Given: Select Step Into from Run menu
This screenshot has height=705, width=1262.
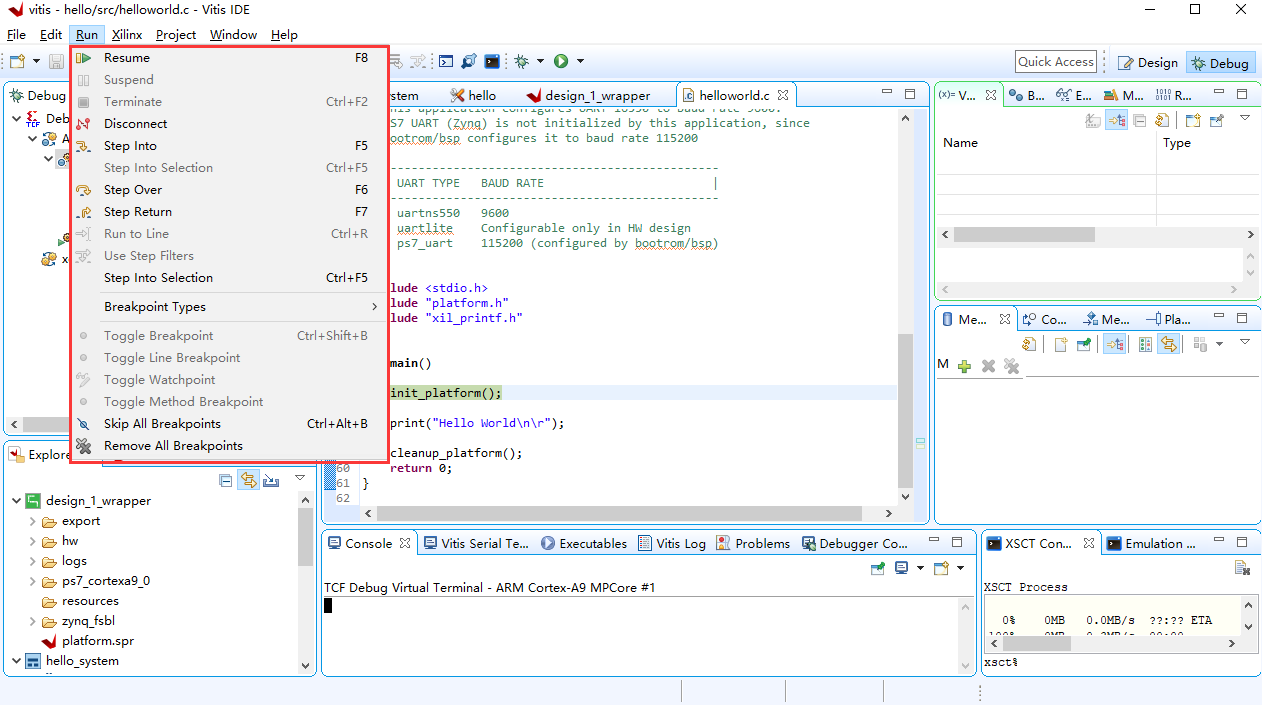Looking at the screenshot, I should tap(130, 146).
